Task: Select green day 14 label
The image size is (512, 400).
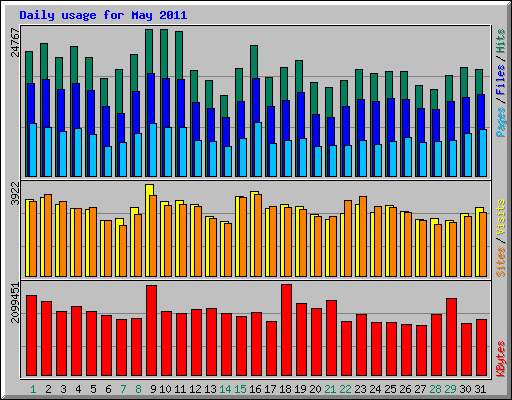Action: point(225,389)
